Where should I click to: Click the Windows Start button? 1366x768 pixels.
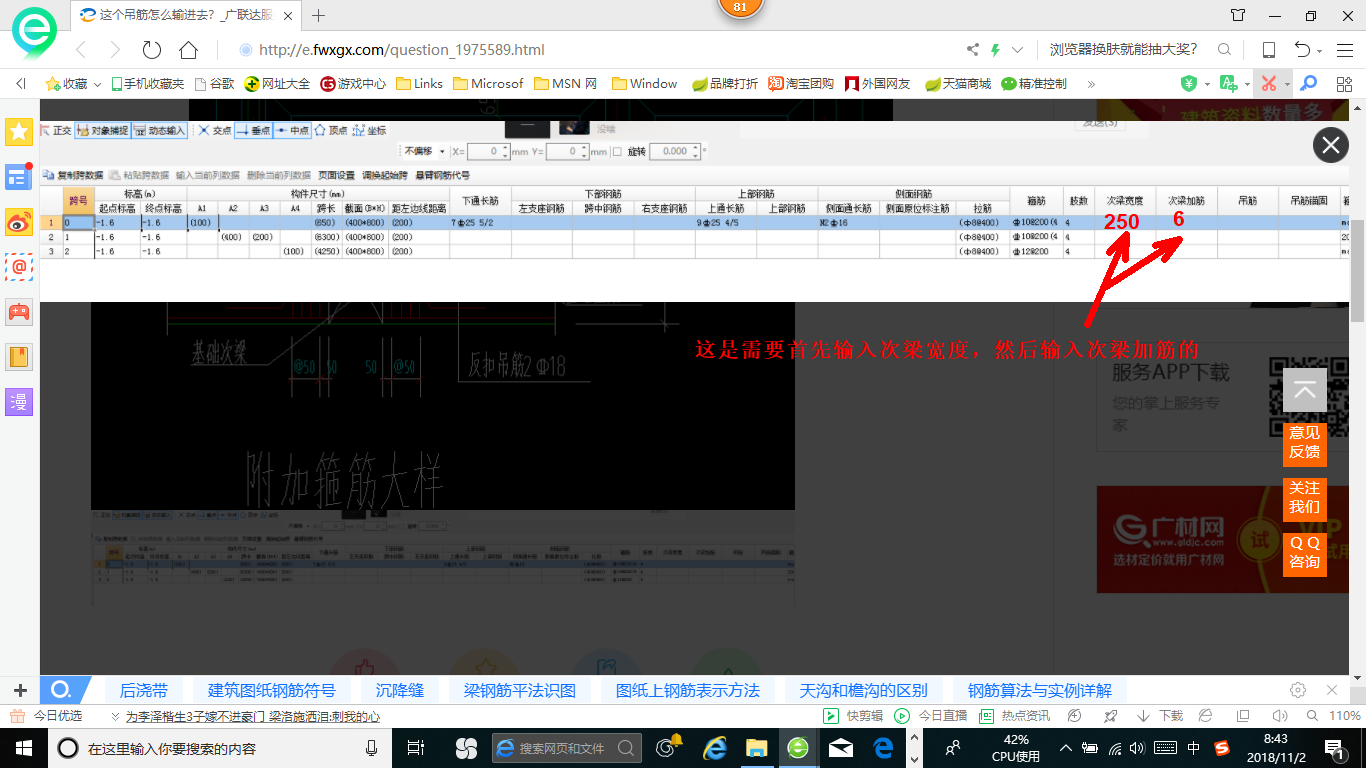click(22, 747)
